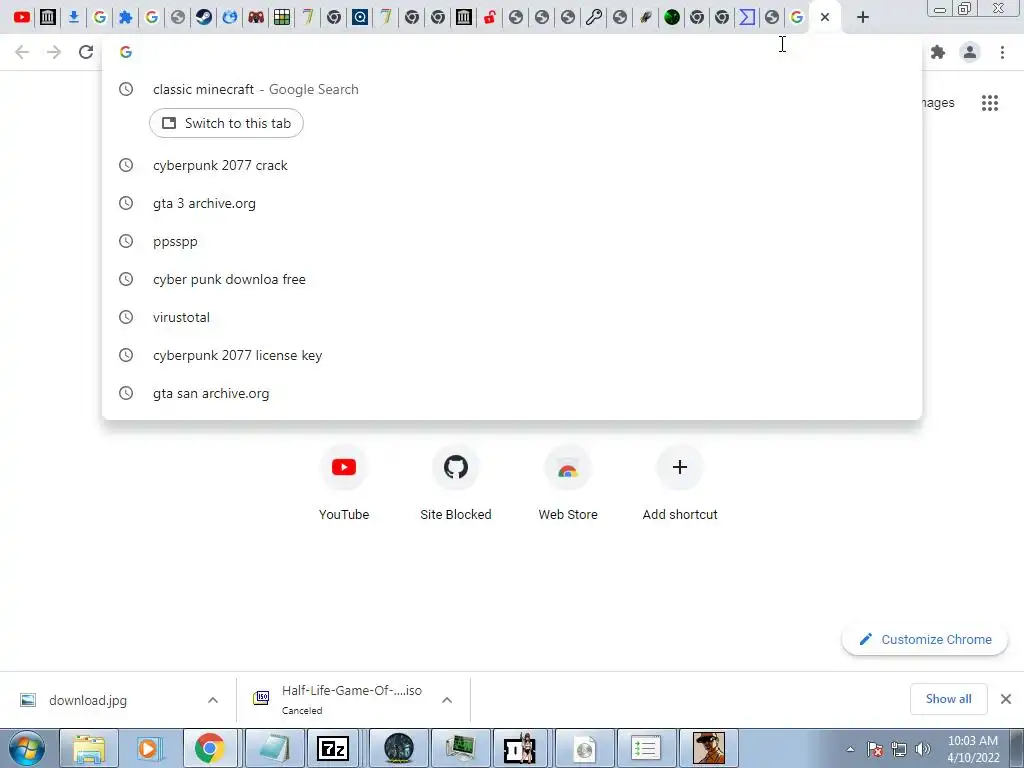Expand options for Half-Life iso download
Image resolution: width=1024 pixels, height=768 pixels.
(447, 700)
